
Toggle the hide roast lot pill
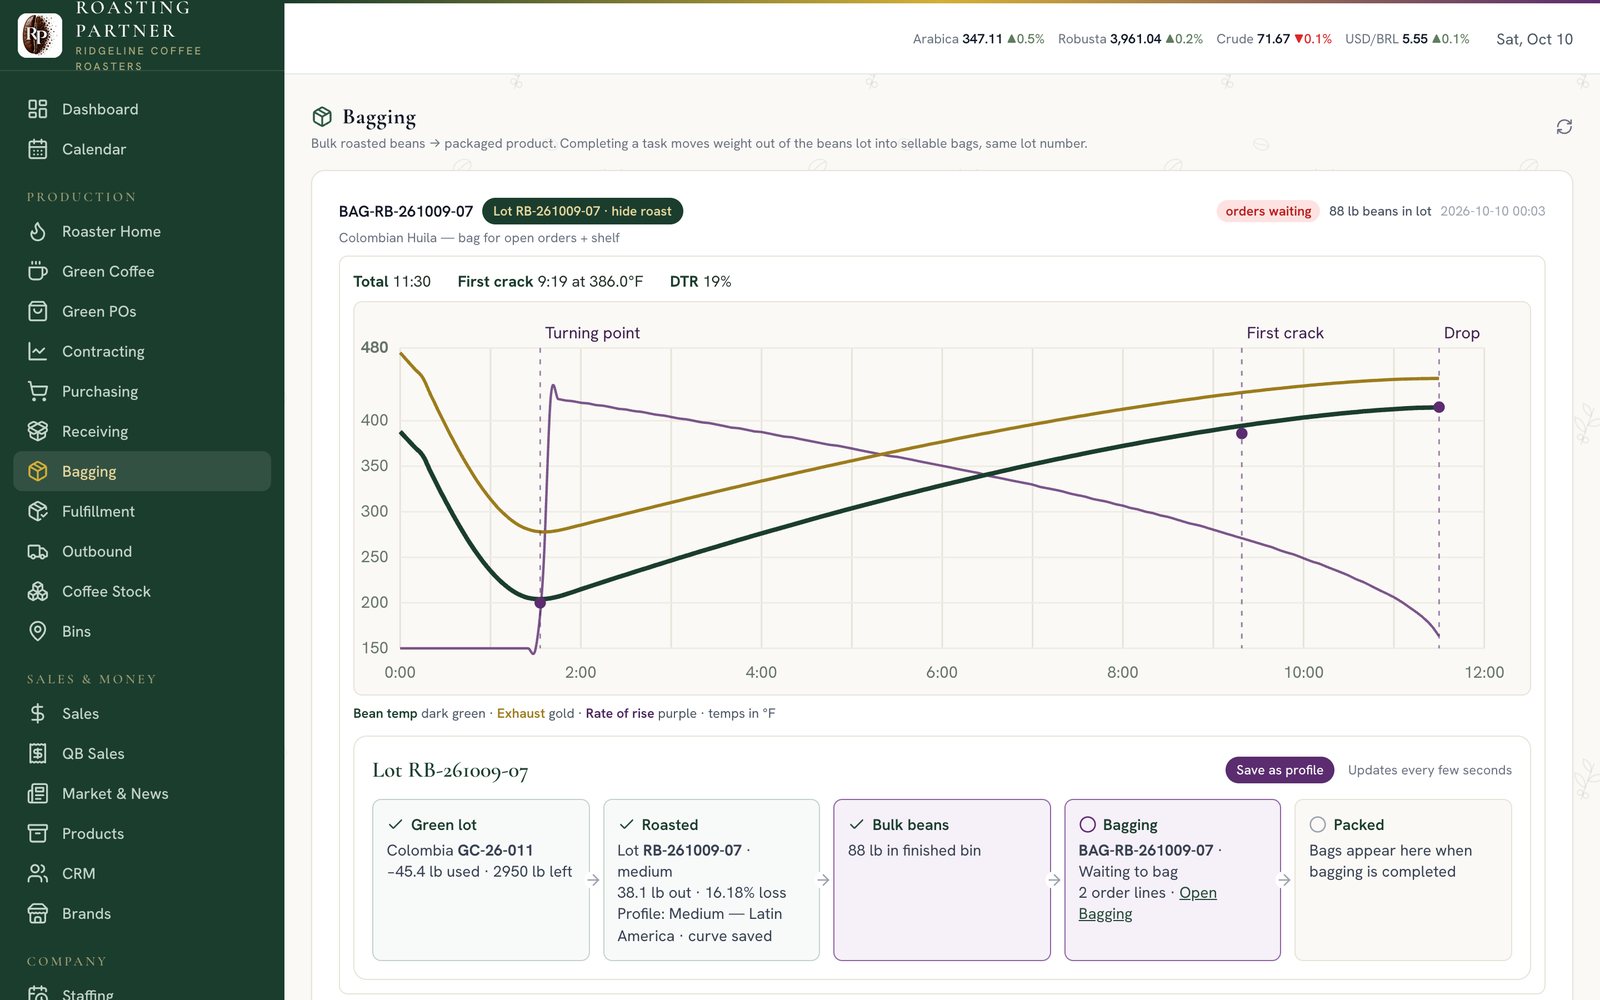coord(582,211)
